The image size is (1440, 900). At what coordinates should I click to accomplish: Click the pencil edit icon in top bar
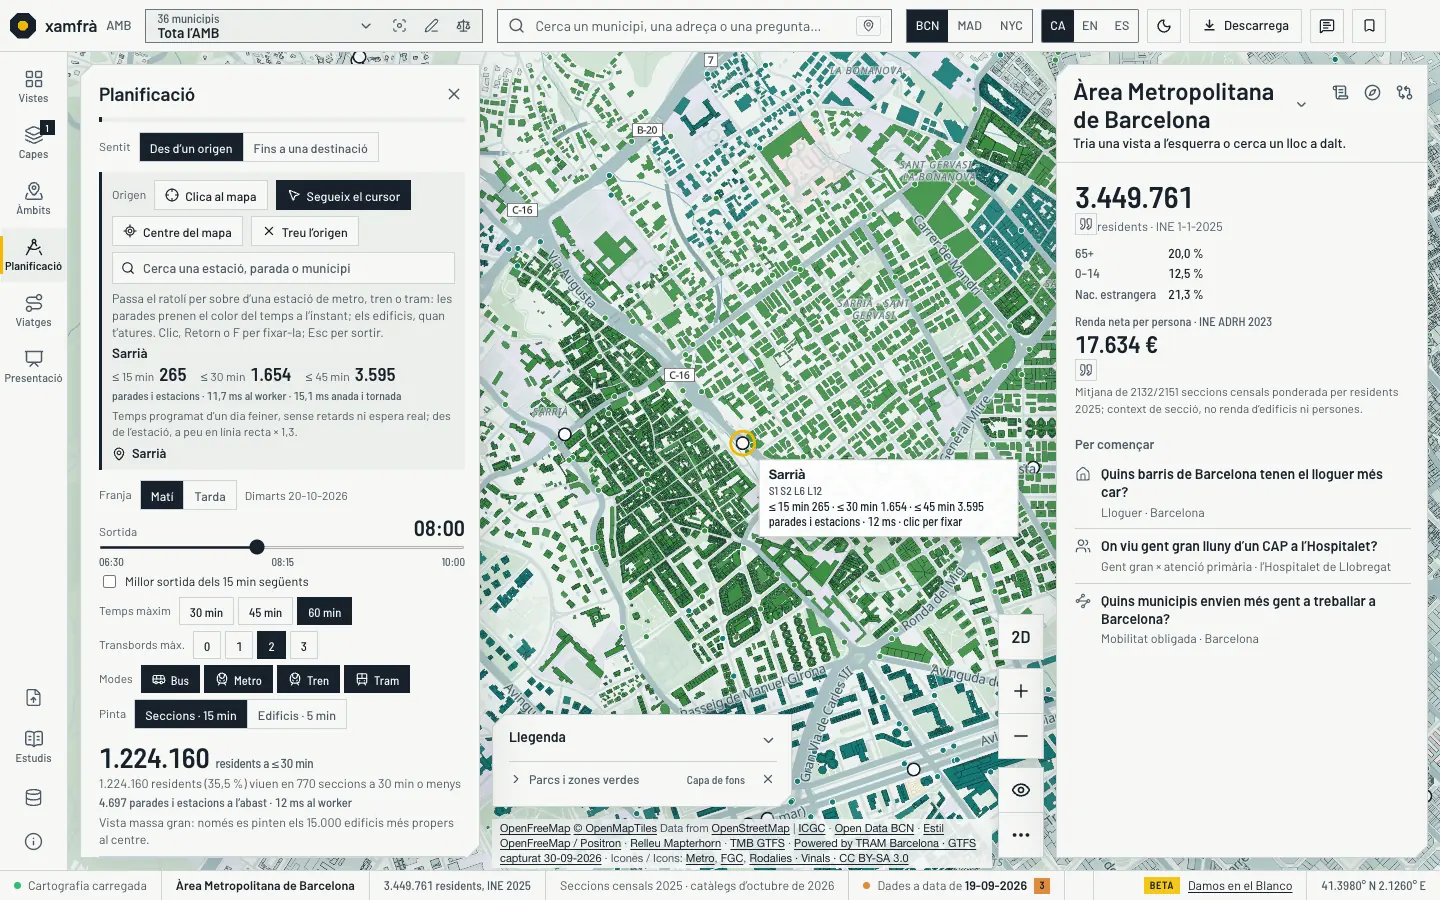431,26
